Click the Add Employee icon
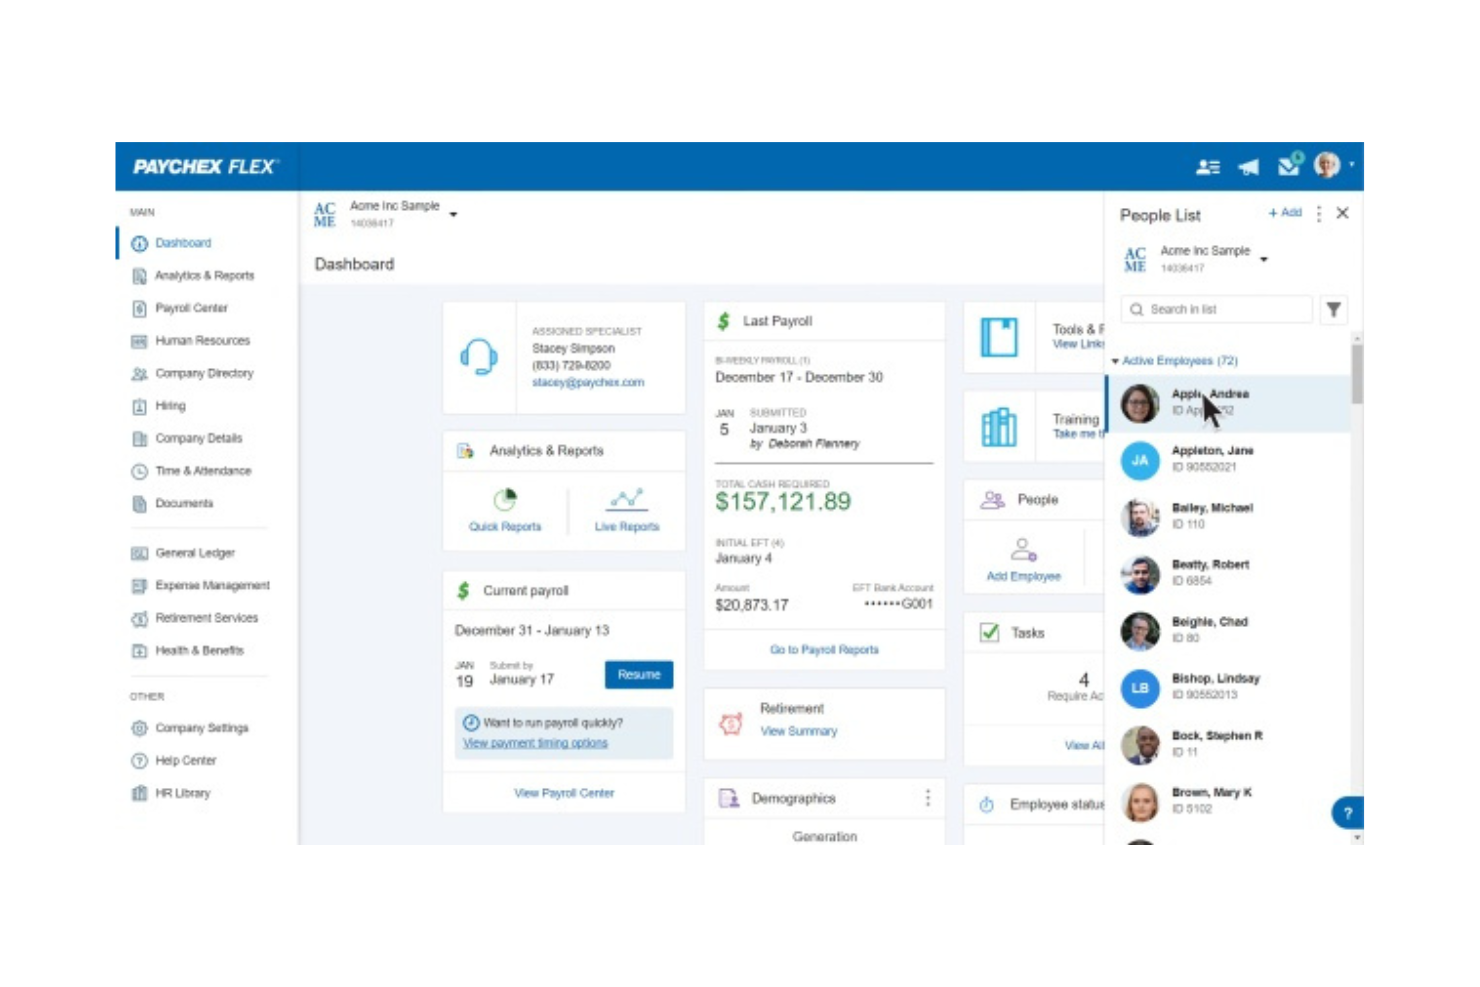This screenshot has width=1480, height=987. click(x=1024, y=550)
